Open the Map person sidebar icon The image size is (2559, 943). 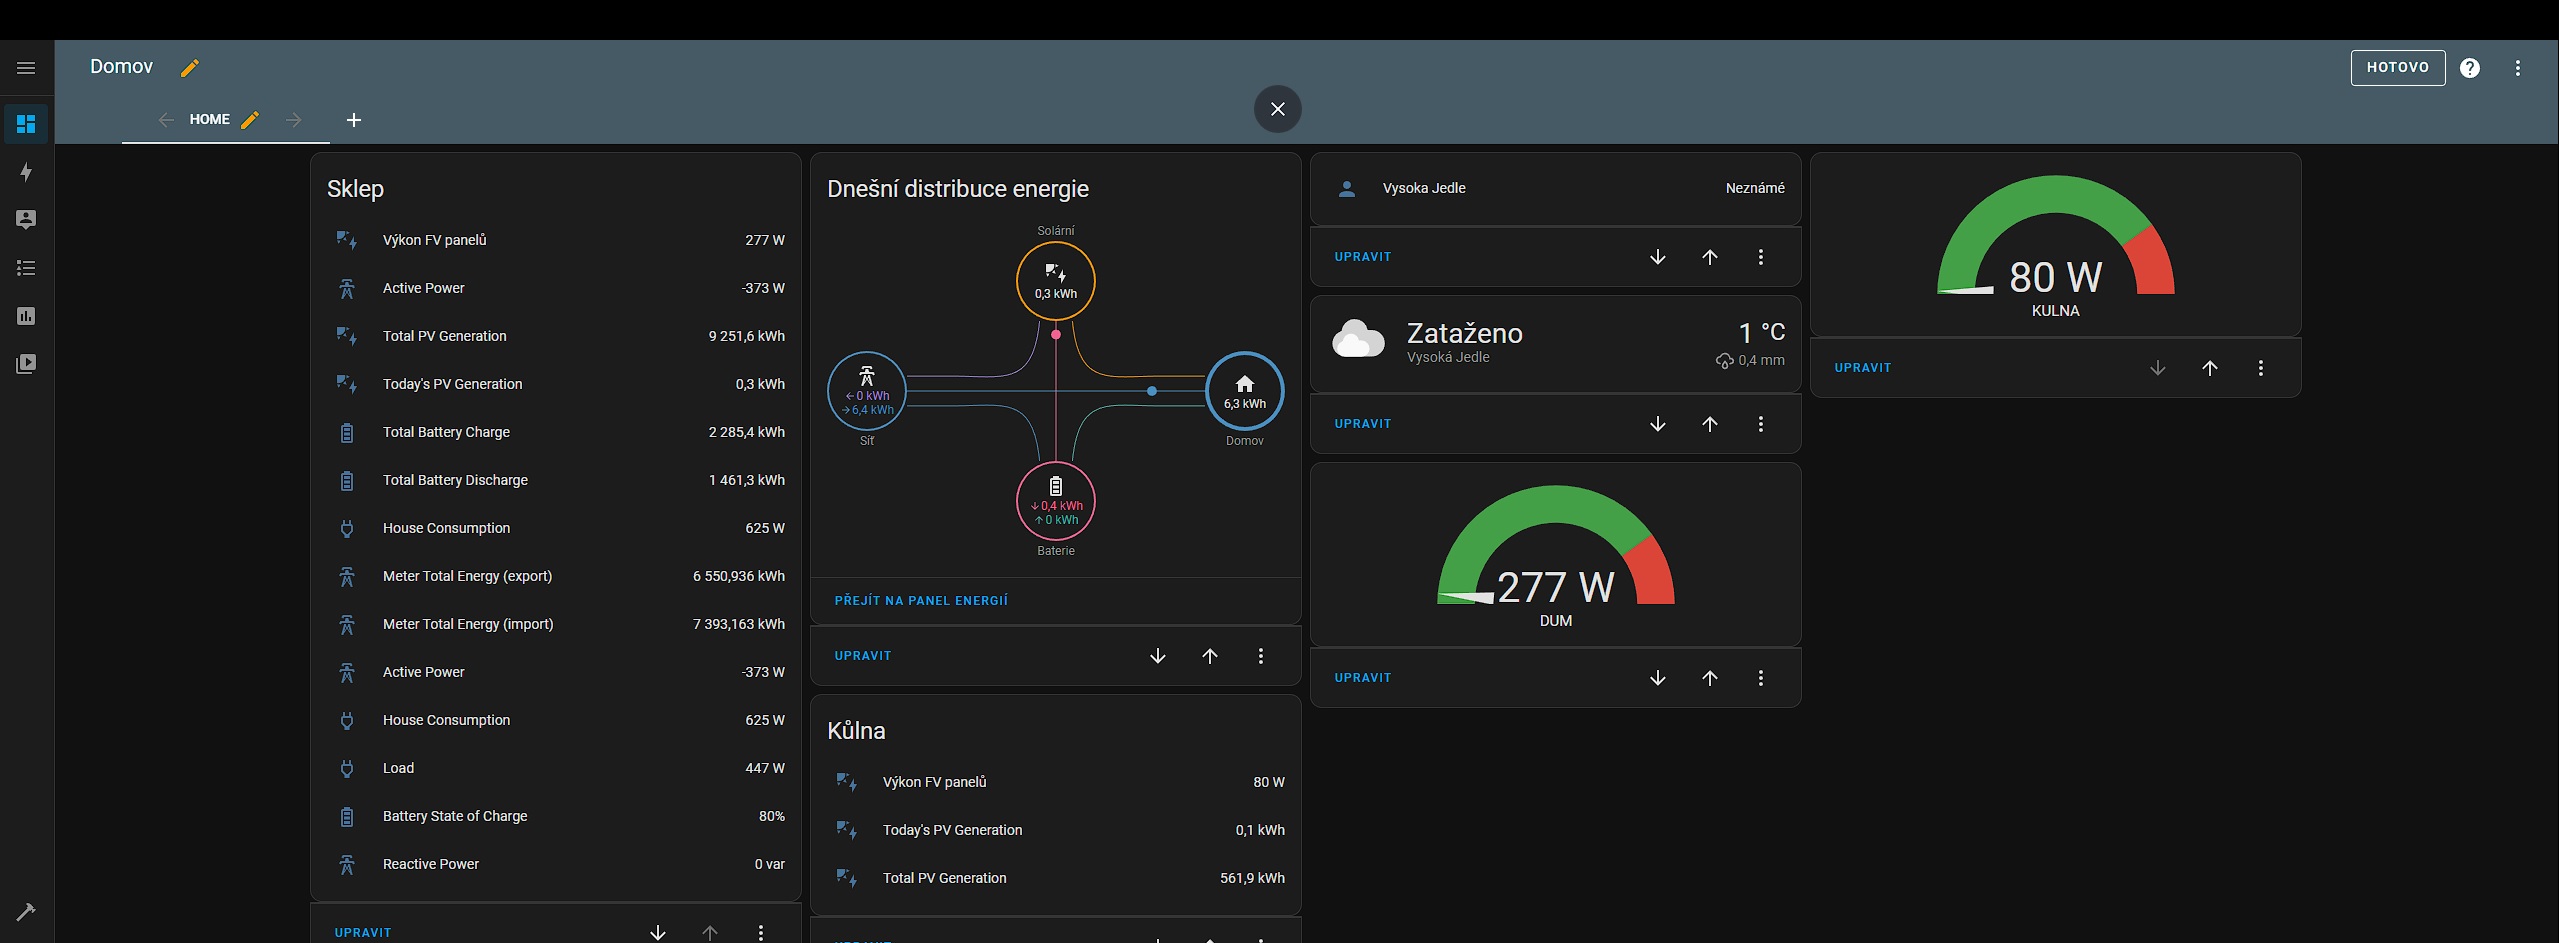[x=26, y=220]
